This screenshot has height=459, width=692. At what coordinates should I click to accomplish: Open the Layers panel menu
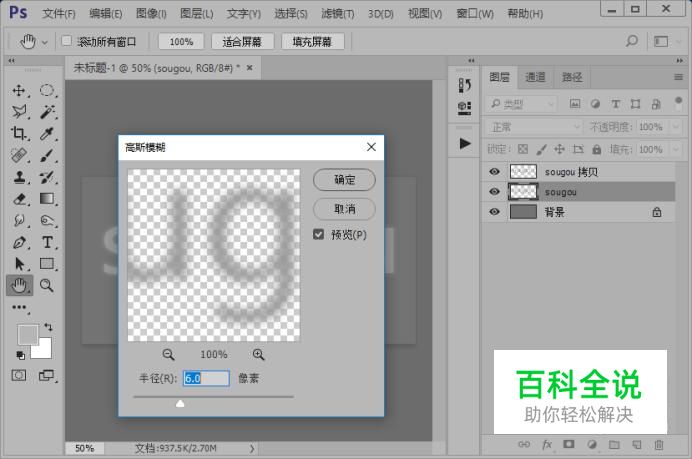[x=678, y=77]
